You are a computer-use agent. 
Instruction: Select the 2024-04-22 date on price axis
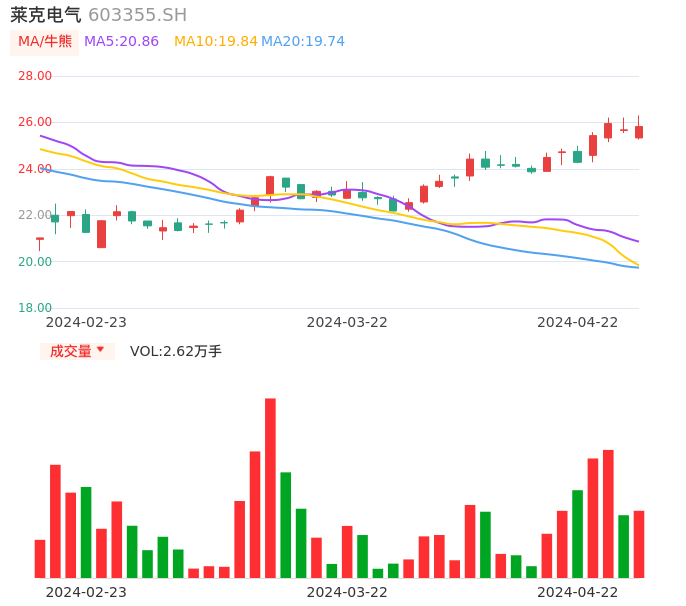pyautogui.click(x=578, y=322)
